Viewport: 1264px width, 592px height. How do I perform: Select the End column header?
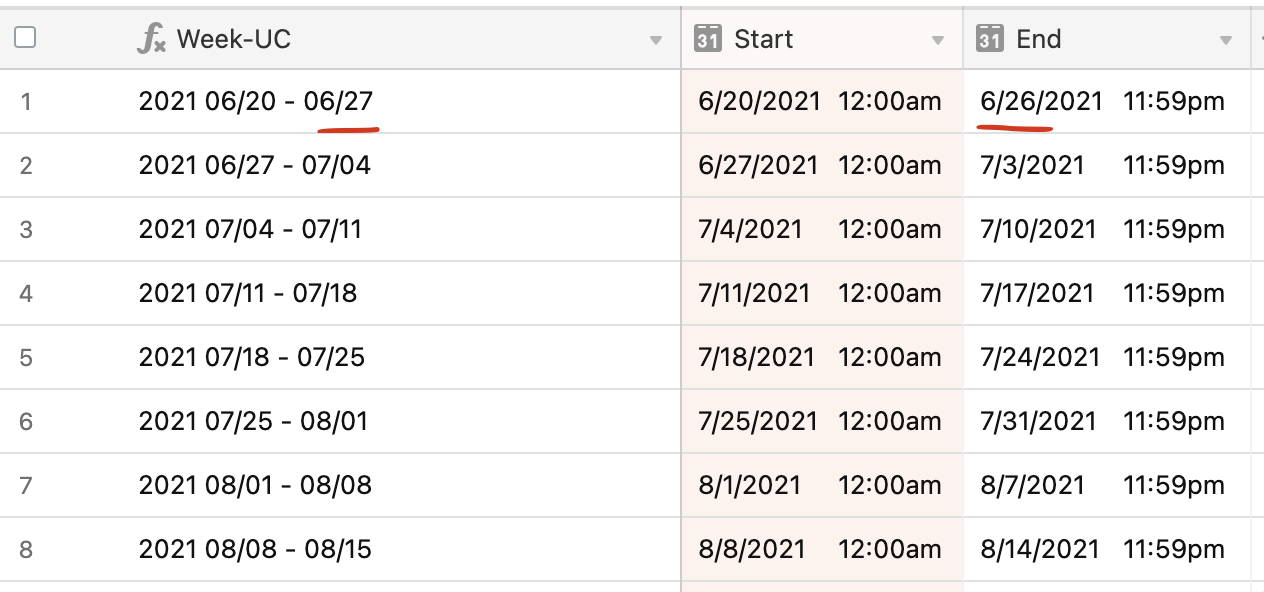(x=1107, y=39)
